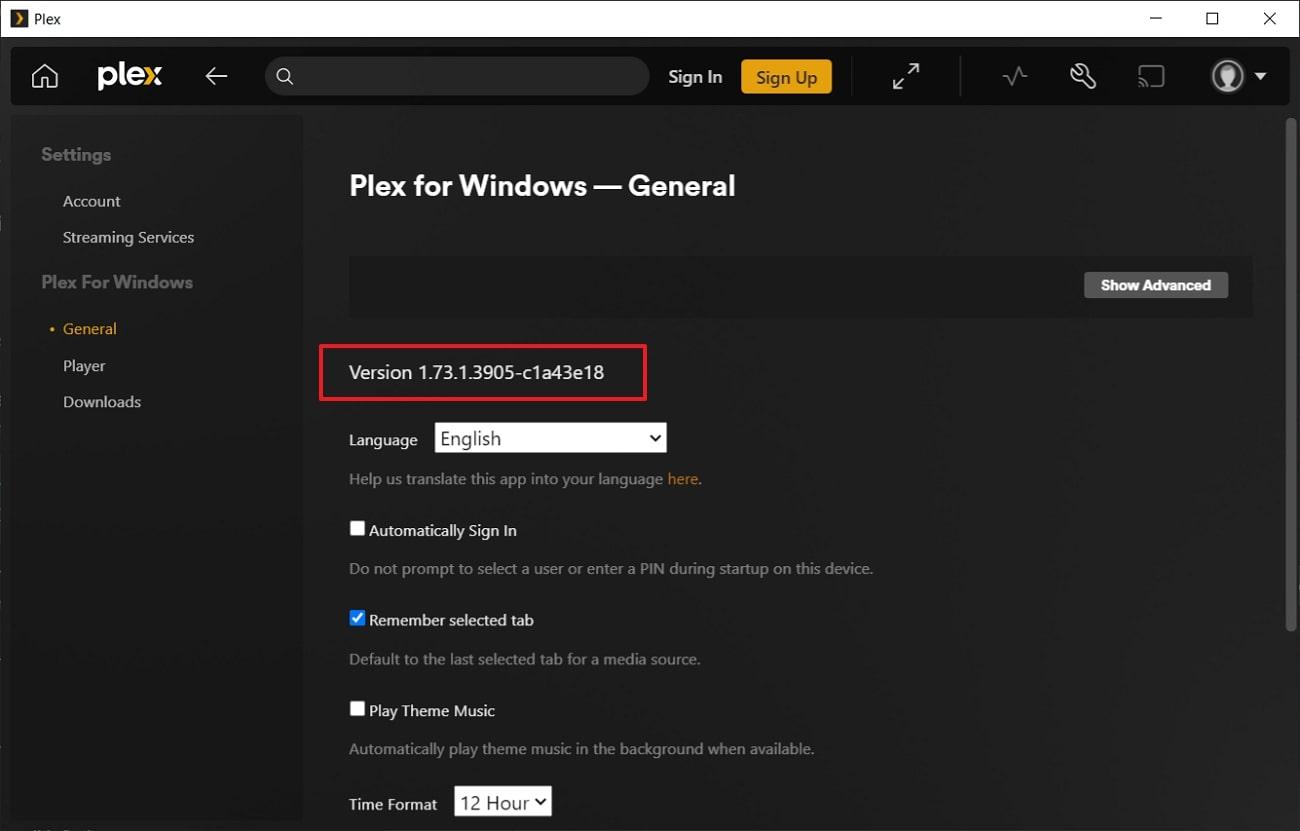1300x831 pixels.
Task: Click the user avatar icon
Action: point(1227,75)
